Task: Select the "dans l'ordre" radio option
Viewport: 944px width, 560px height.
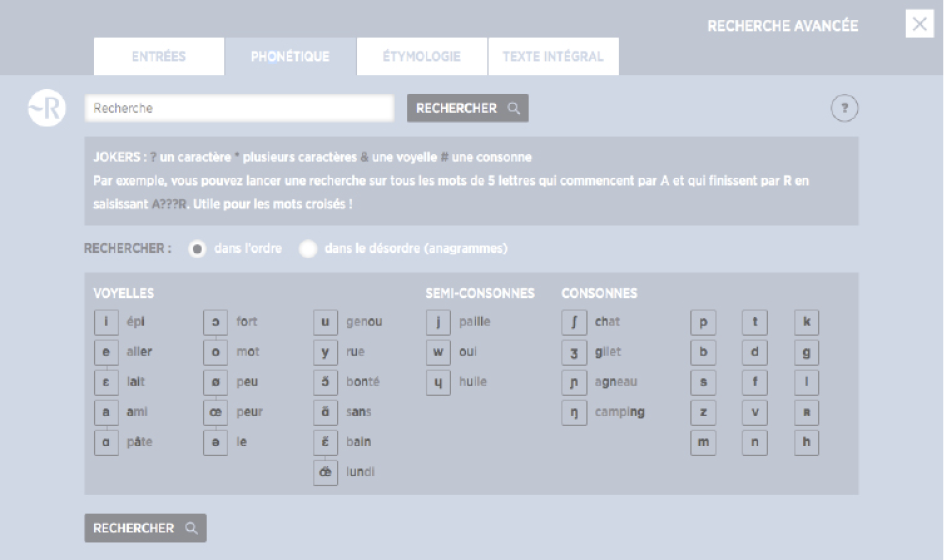Action: coord(198,249)
